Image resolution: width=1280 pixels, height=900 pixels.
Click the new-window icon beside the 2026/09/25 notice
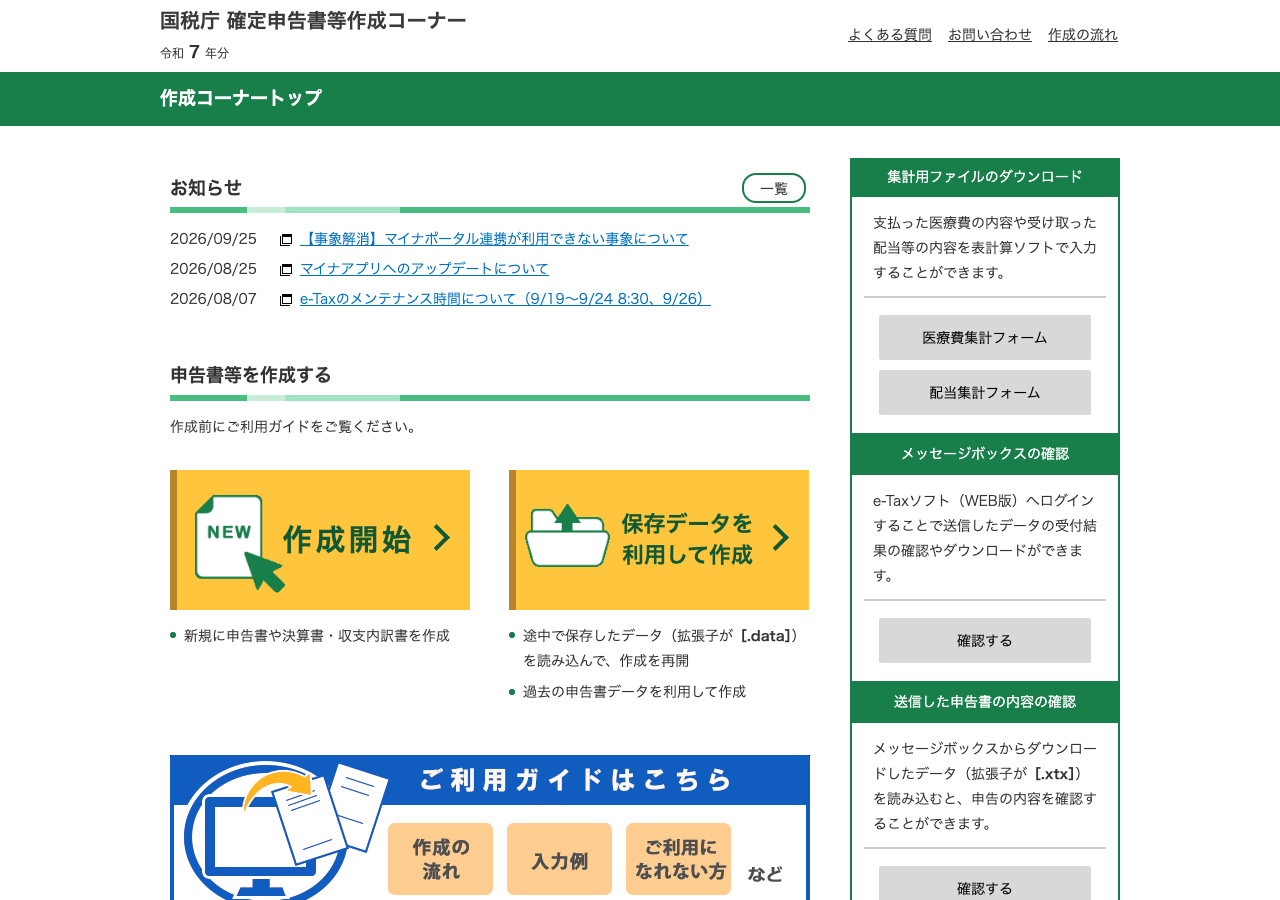pyautogui.click(x=286, y=240)
